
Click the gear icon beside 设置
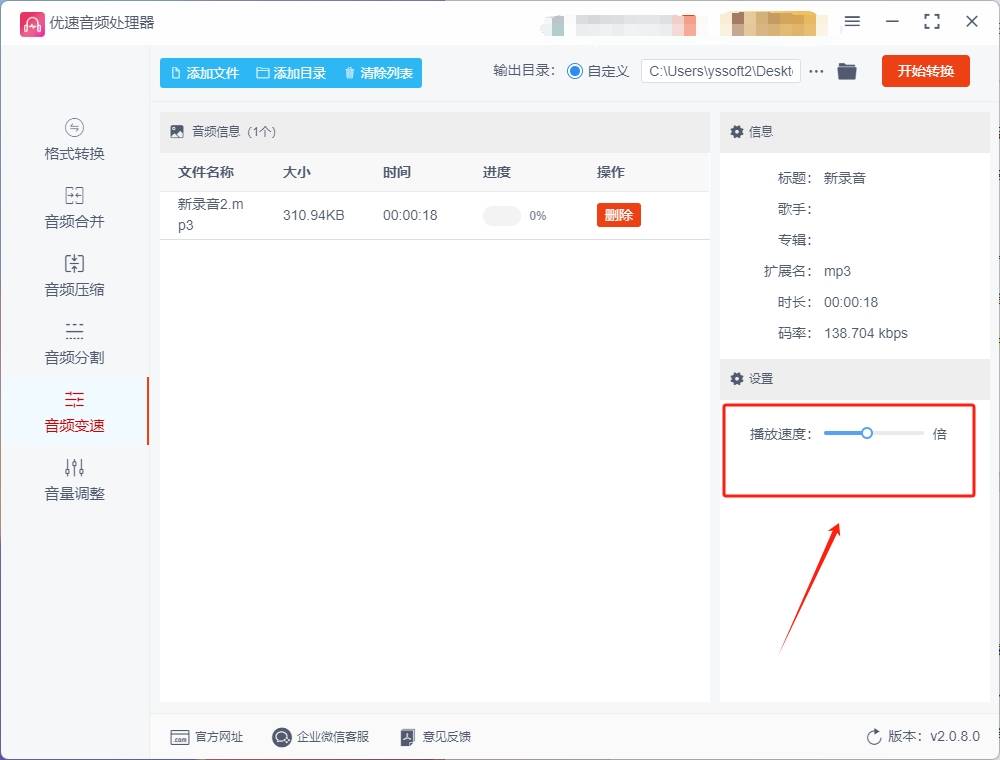coord(737,379)
